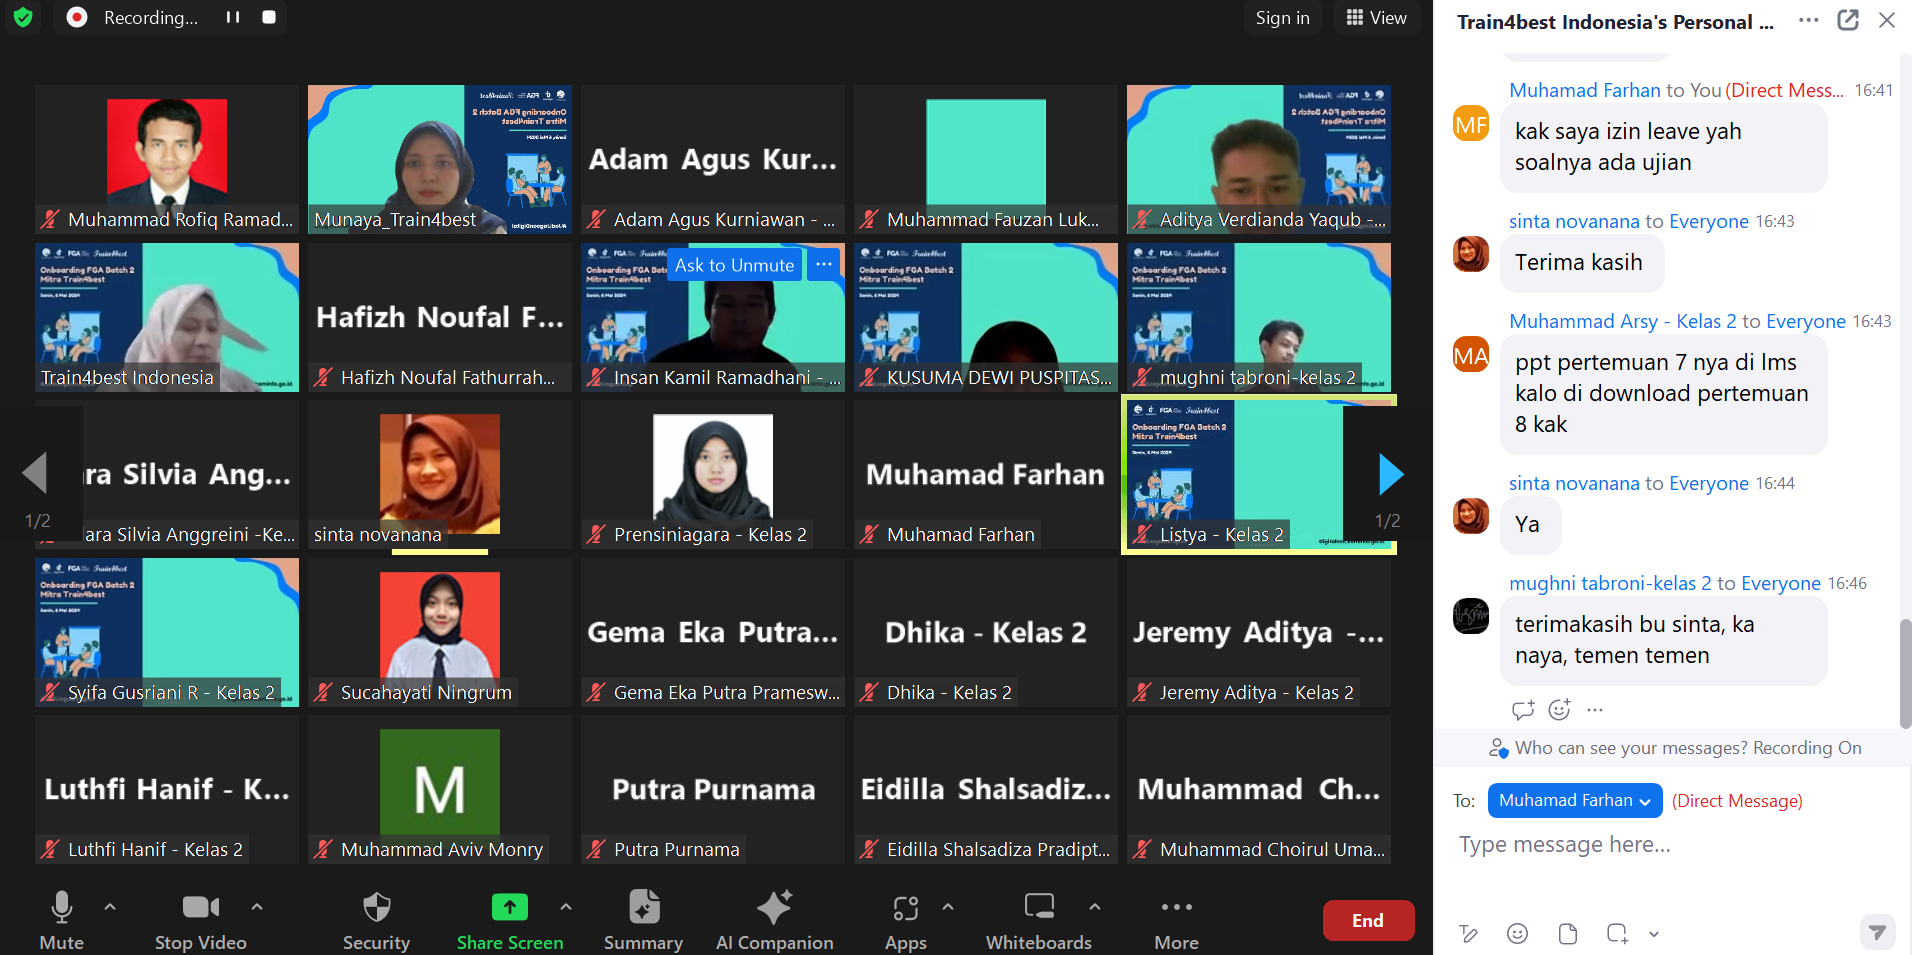This screenshot has height=955, width=1912.
Task: Click Ask to Unmute on Insan Kamil
Action: tap(734, 265)
